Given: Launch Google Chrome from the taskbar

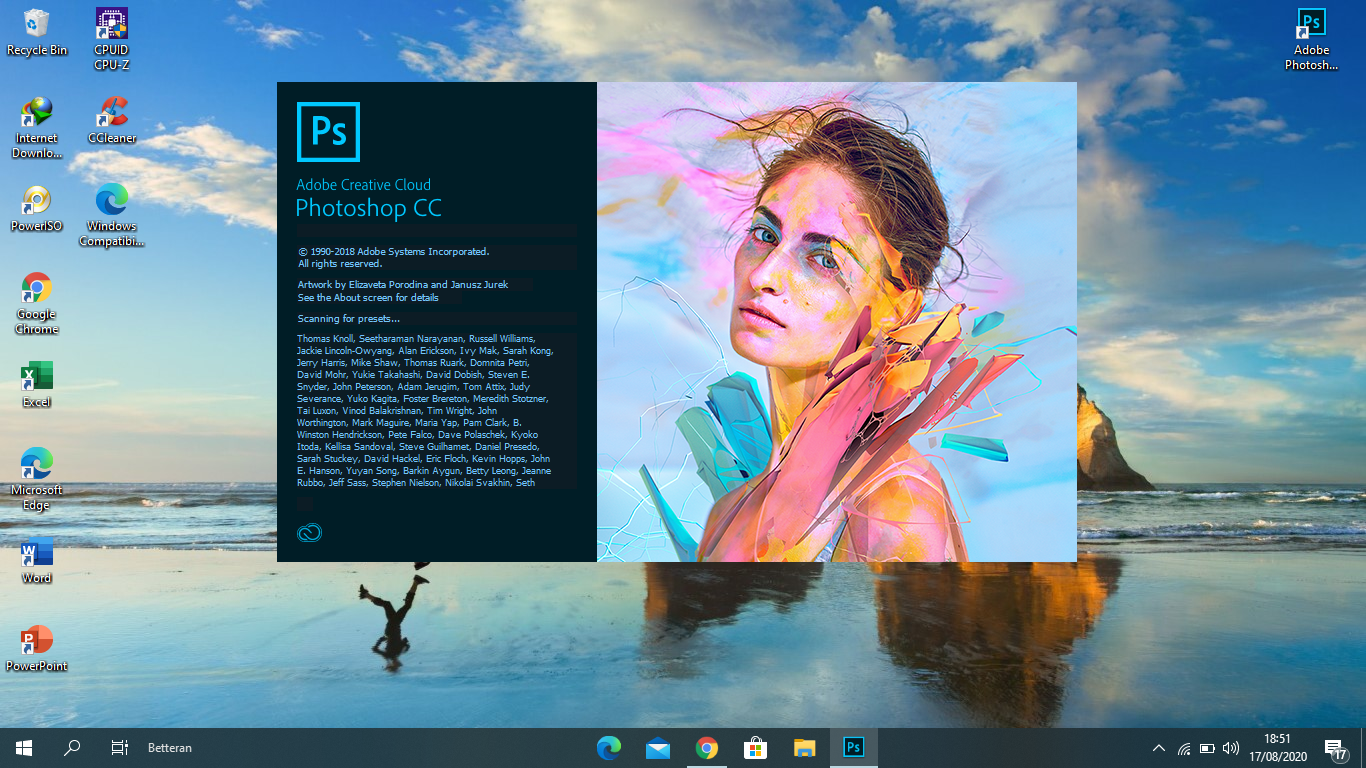Looking at the screenshot, I should 707,747.
